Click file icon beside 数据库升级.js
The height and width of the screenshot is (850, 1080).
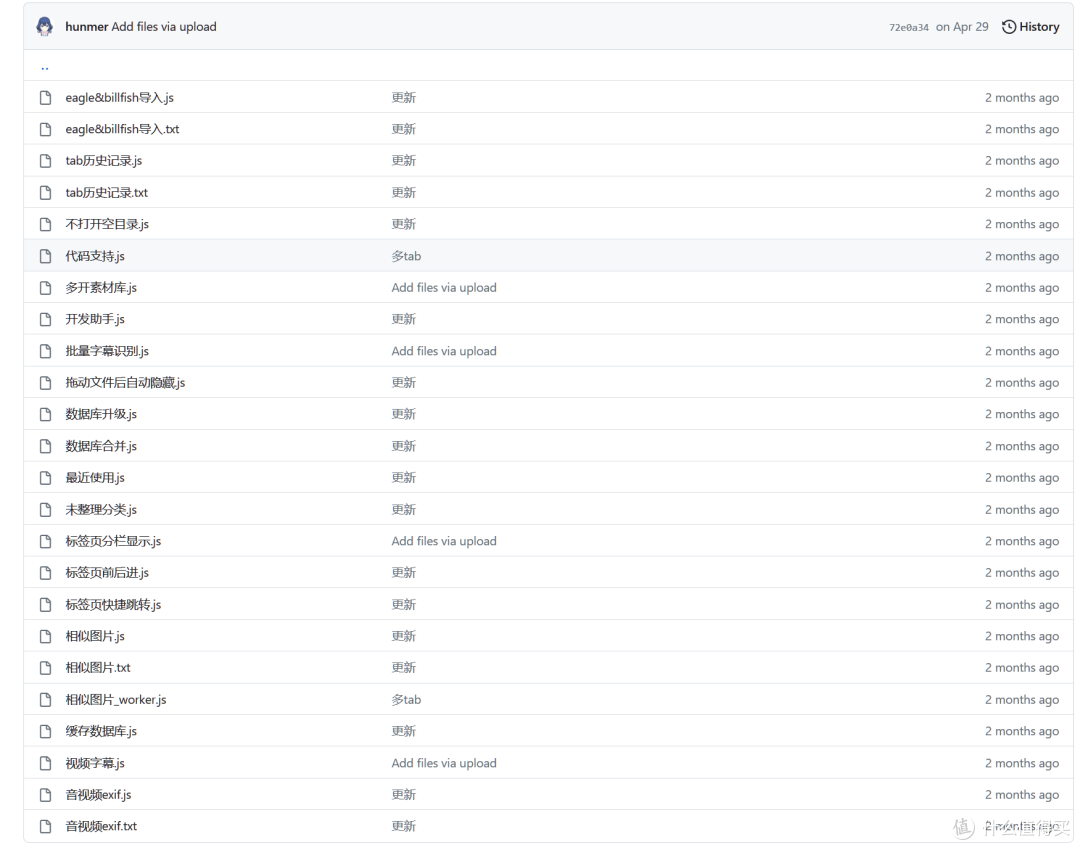pos(45,415)
